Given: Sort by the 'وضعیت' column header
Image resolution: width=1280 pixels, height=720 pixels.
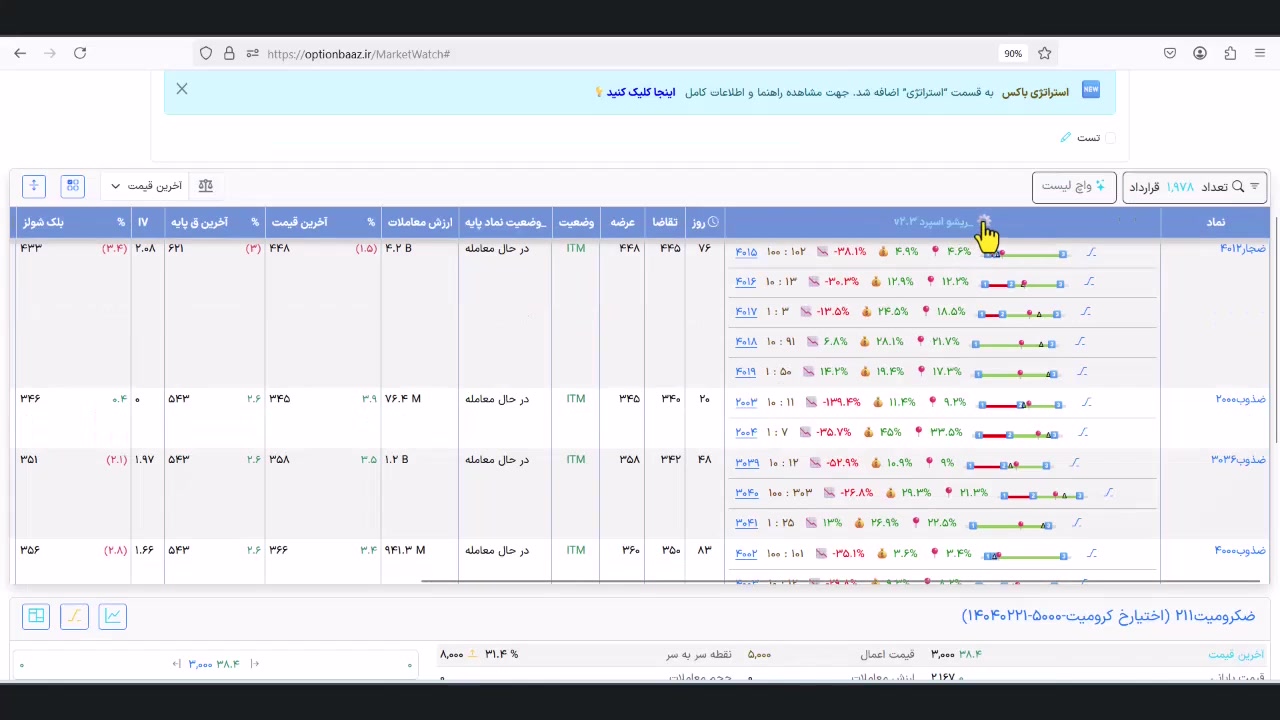Looking at the screenshot, I should pyautogui.click(x=576, y=222).
